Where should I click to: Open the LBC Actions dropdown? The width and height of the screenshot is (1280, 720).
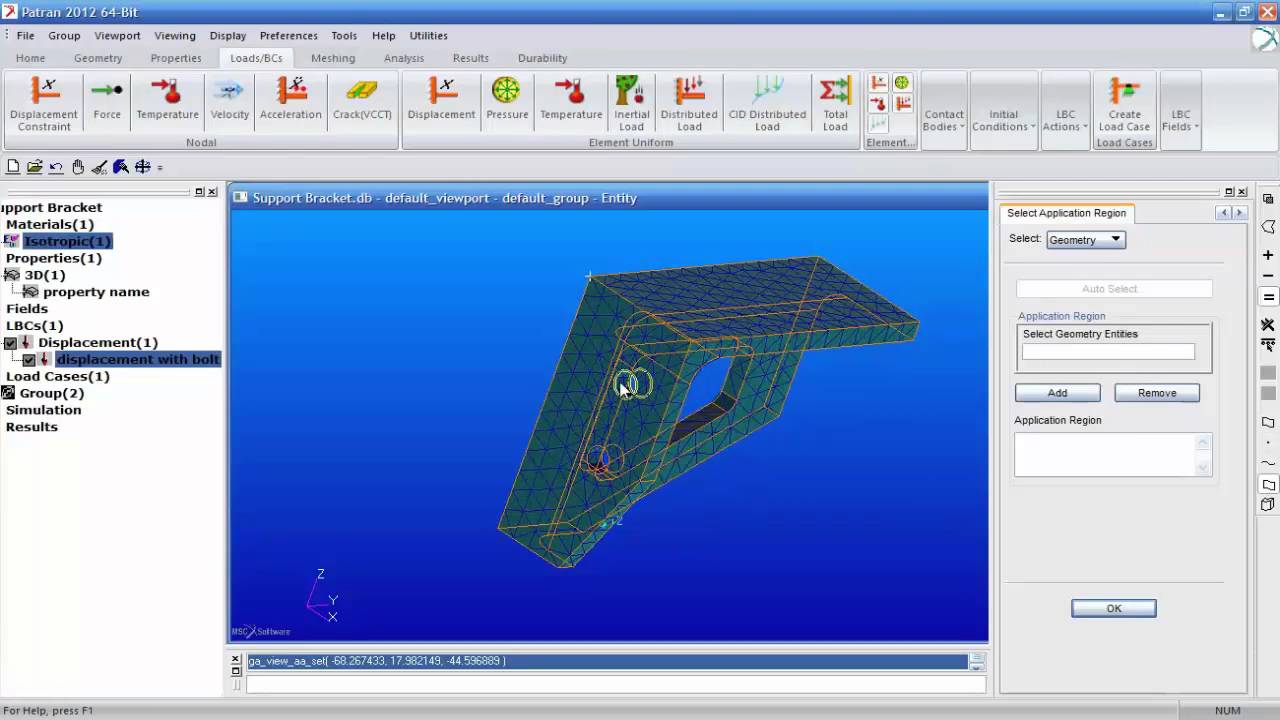1065,120
